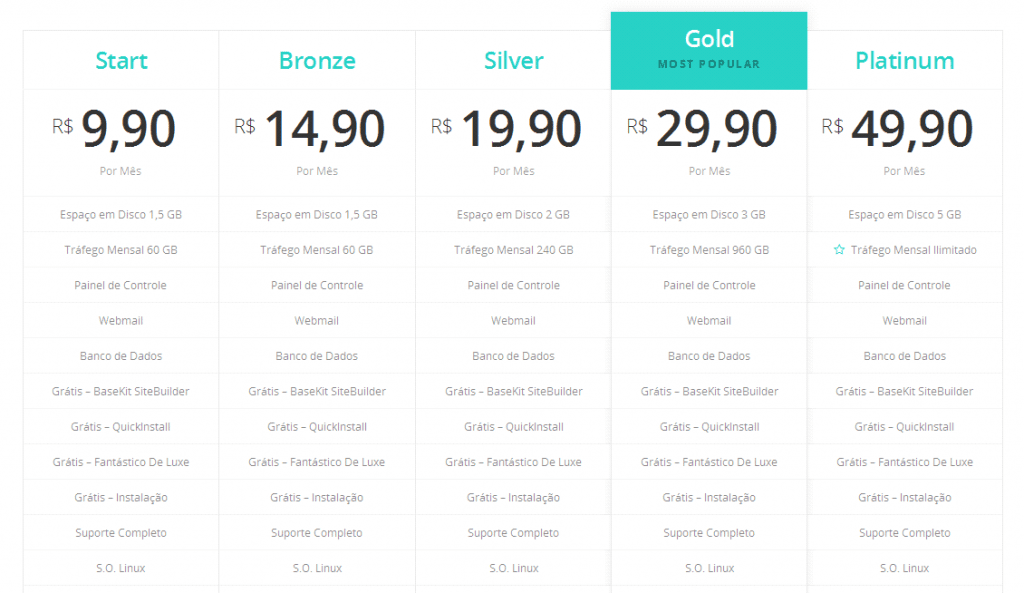The width and height of the screenshot is (1024, 593).
Task: Click Espaço em Disco 5 GB feature
Action: click(x=904, y=214)
